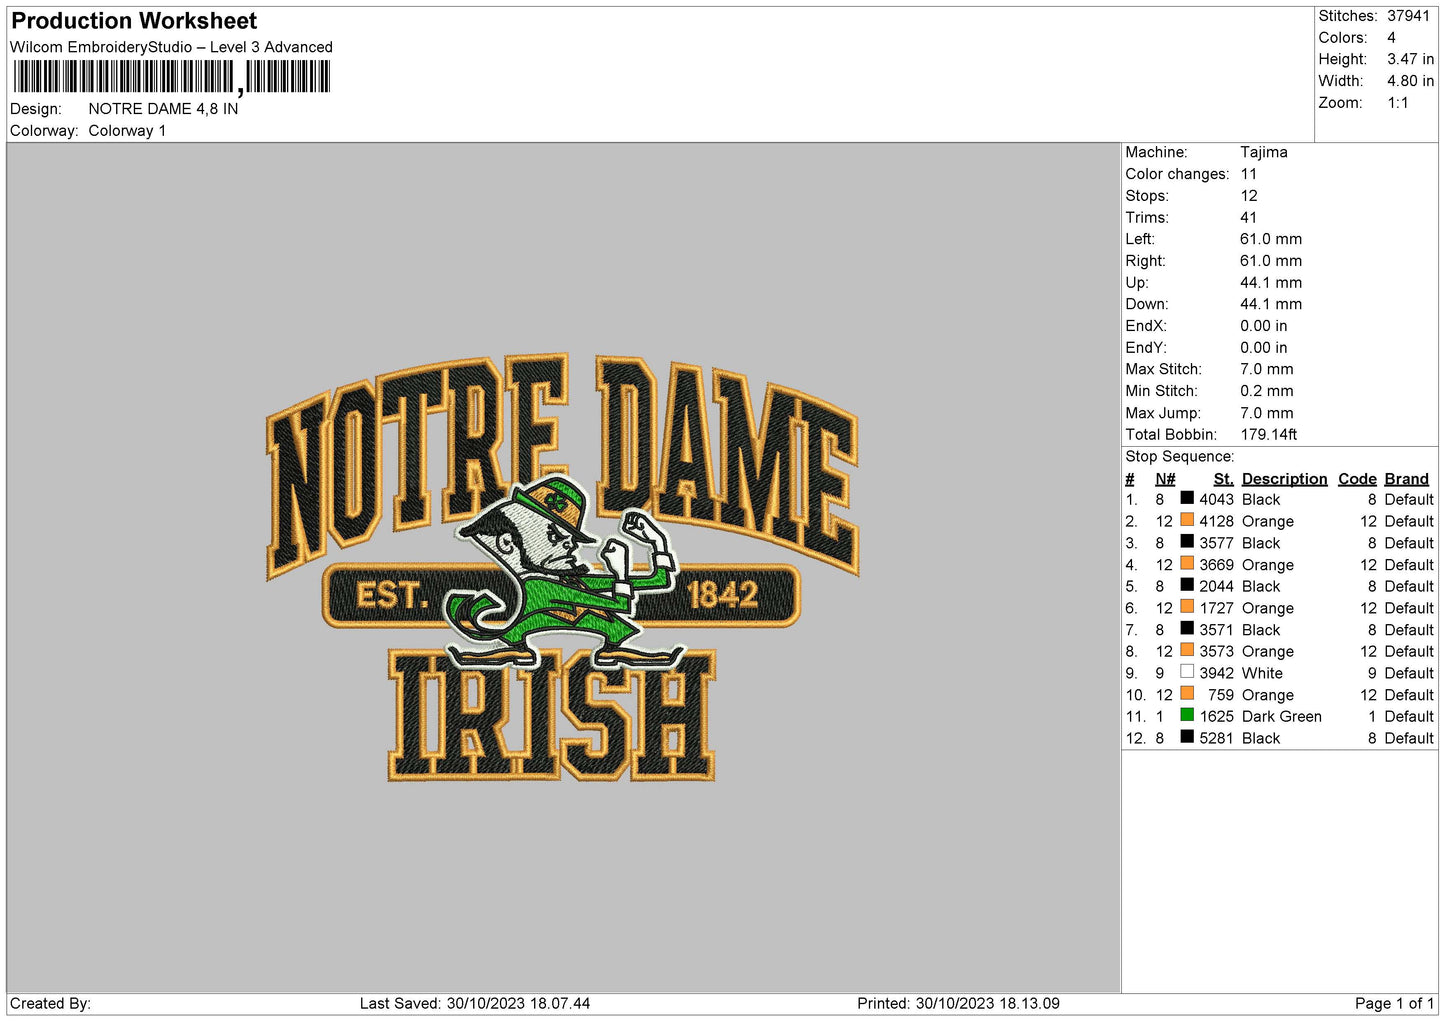Click the Min Stitch value 0.2 mm
Viewport: 1445px width, 1021px height.
tap(1267, 391)
